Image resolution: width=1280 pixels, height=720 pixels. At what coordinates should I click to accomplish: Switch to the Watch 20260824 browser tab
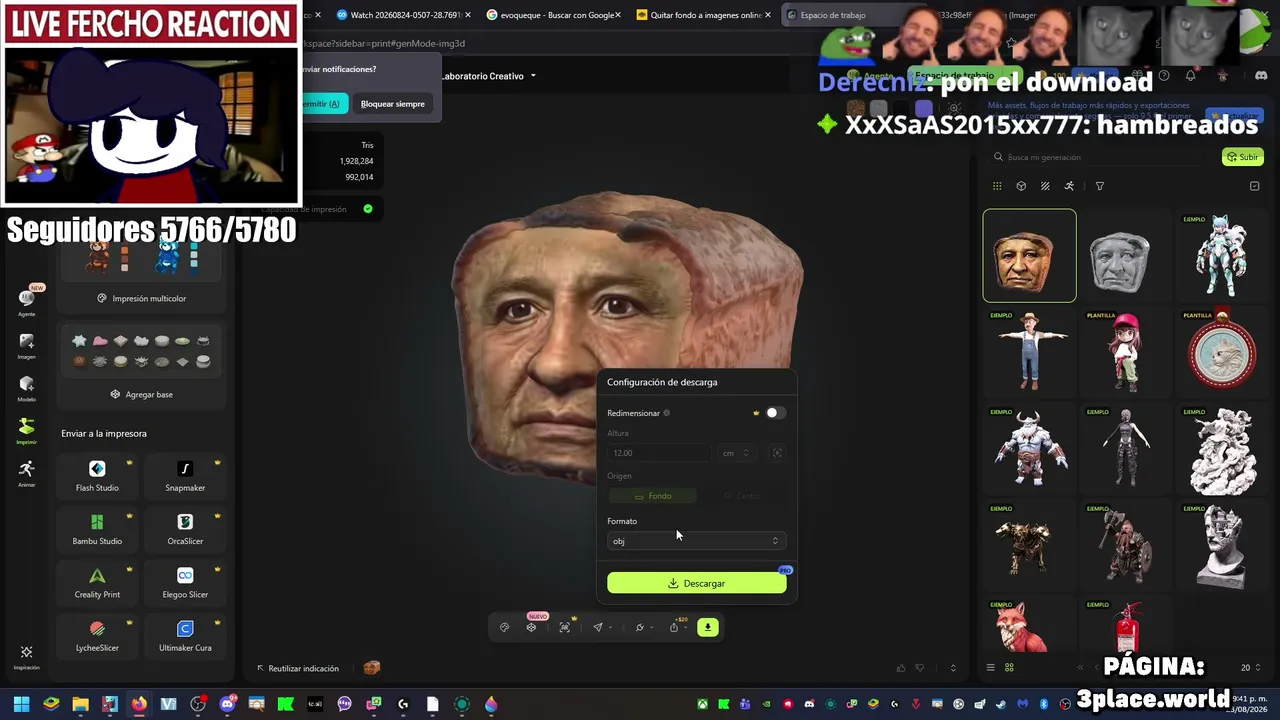405,15
